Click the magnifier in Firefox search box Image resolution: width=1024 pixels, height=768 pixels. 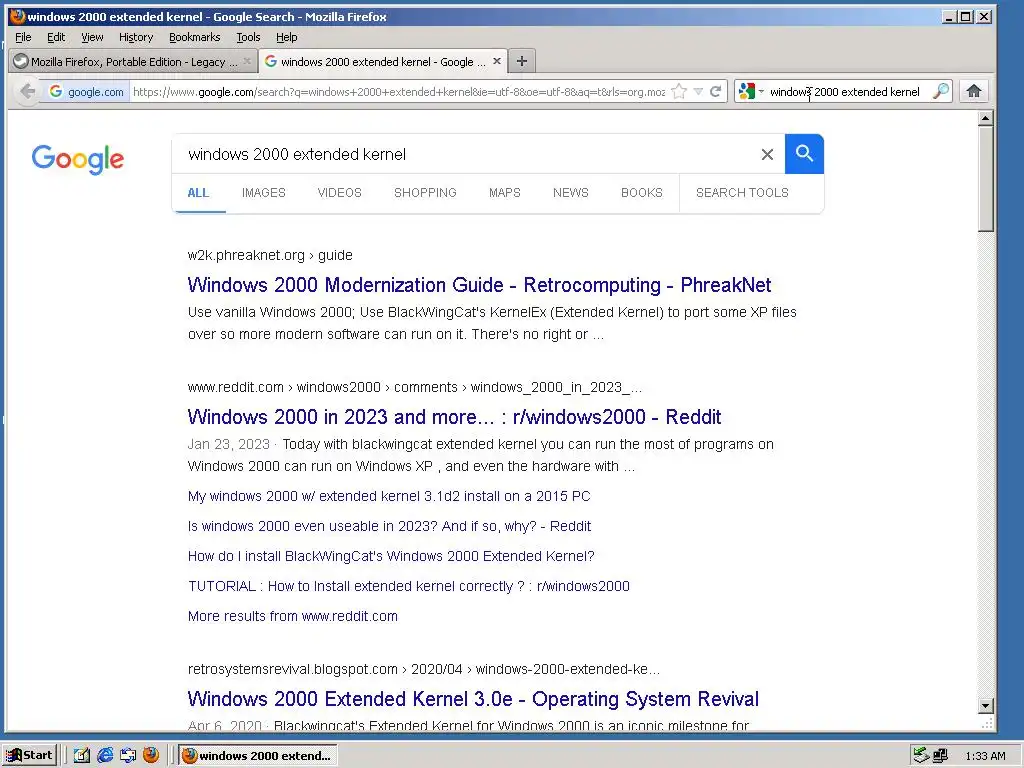click(940, 91)
